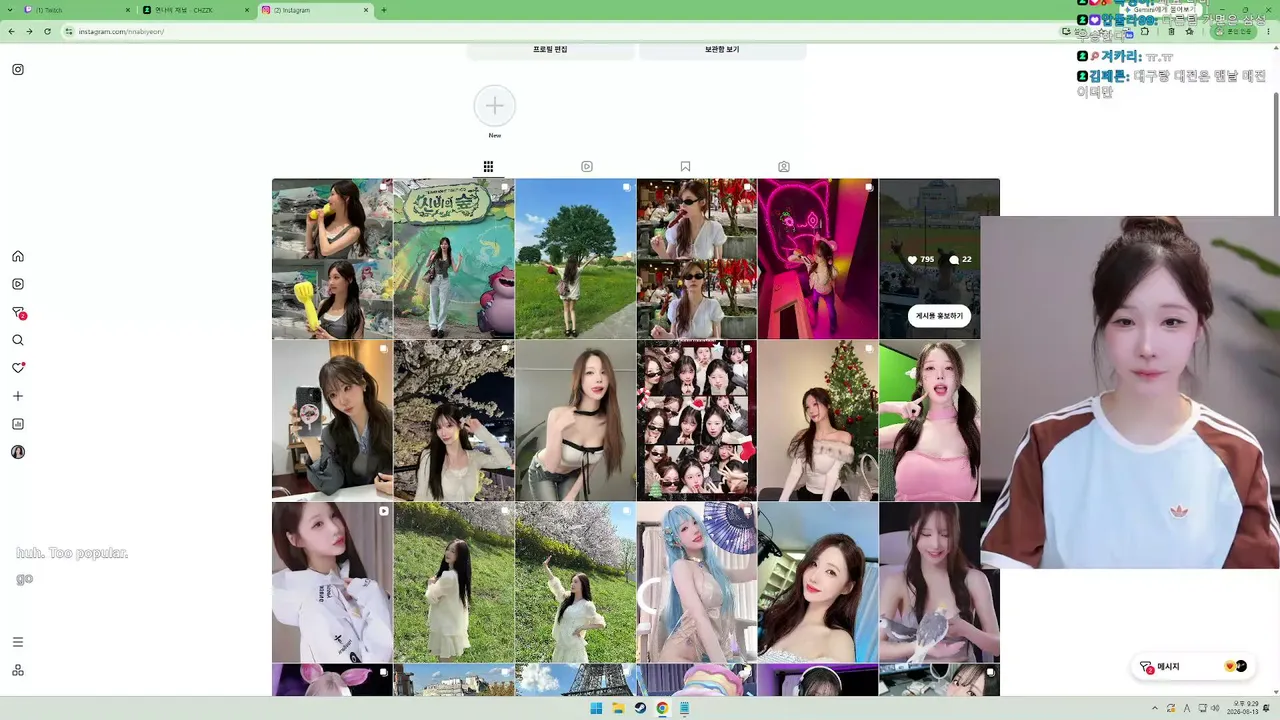Click the Chrome profile chip
The width and height of the screenshot is (1280, 720).
pos(1232,31)
